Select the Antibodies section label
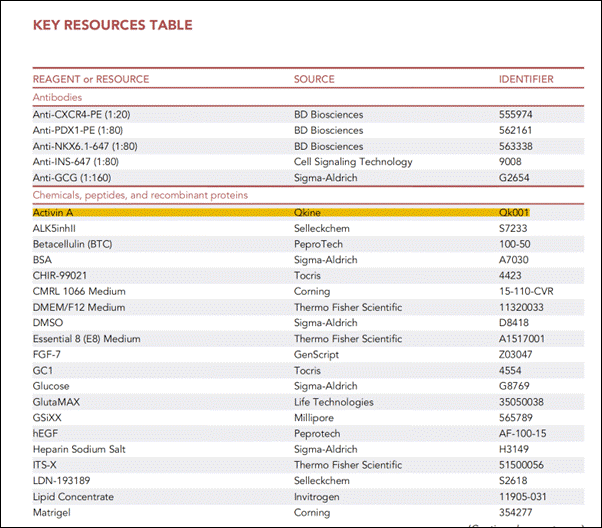The width and height of the screenshot is (602, 528). coord(58,97)
